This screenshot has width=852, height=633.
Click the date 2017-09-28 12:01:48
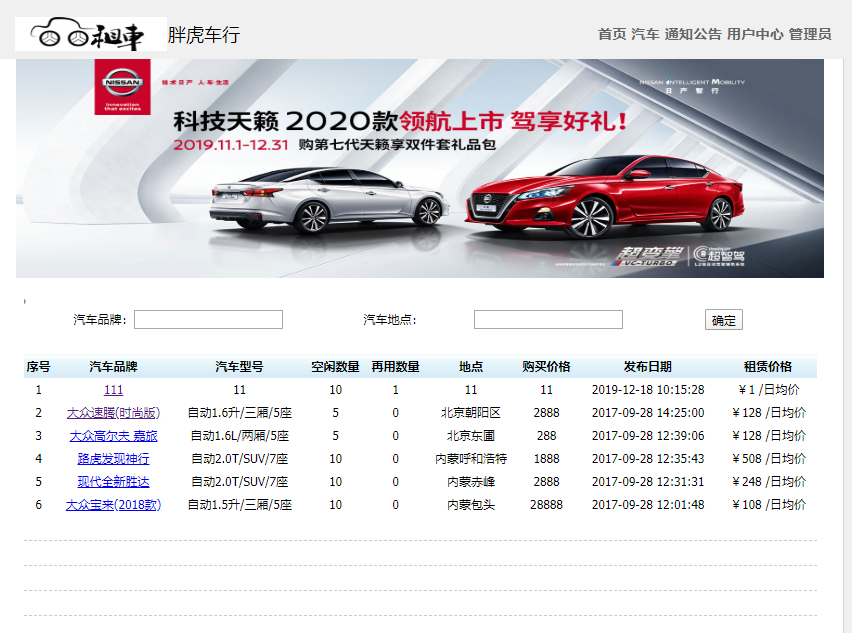[x=648, y=505]
